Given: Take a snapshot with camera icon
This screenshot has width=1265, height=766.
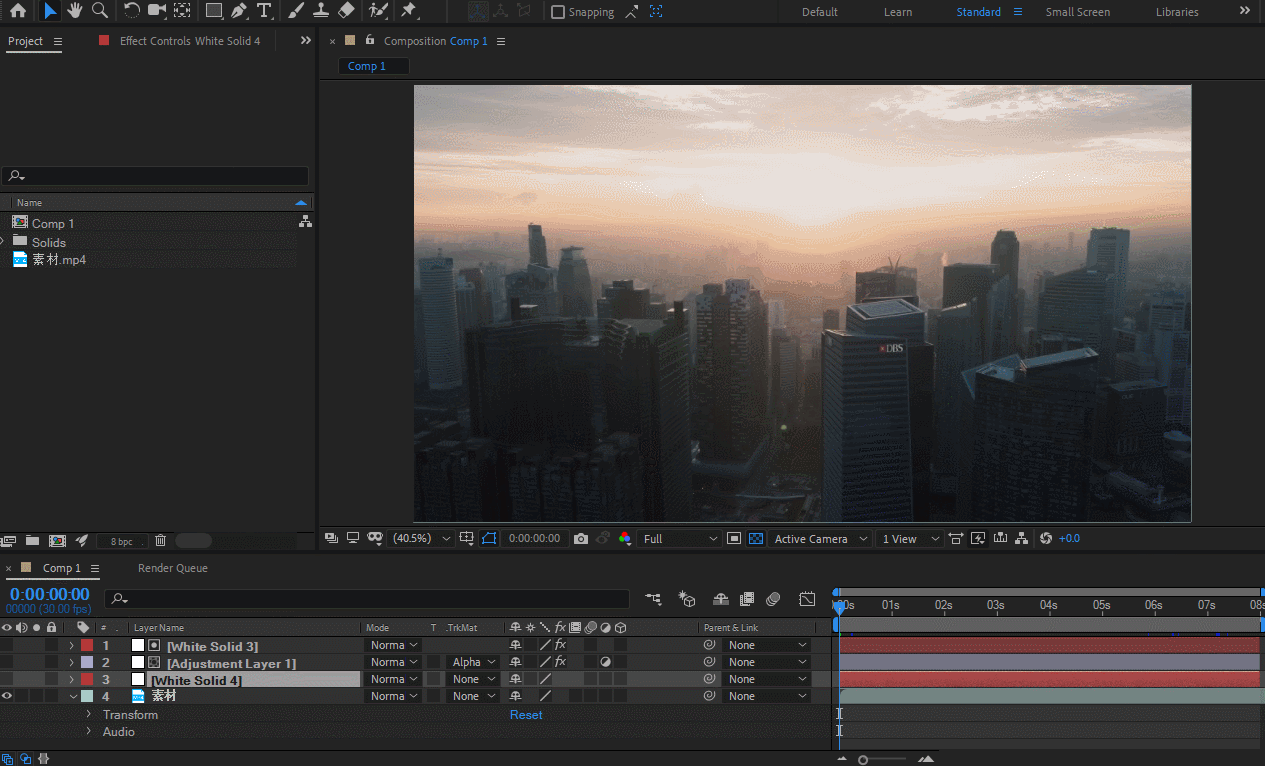Looking at the screenshot, I should point(581,539).
